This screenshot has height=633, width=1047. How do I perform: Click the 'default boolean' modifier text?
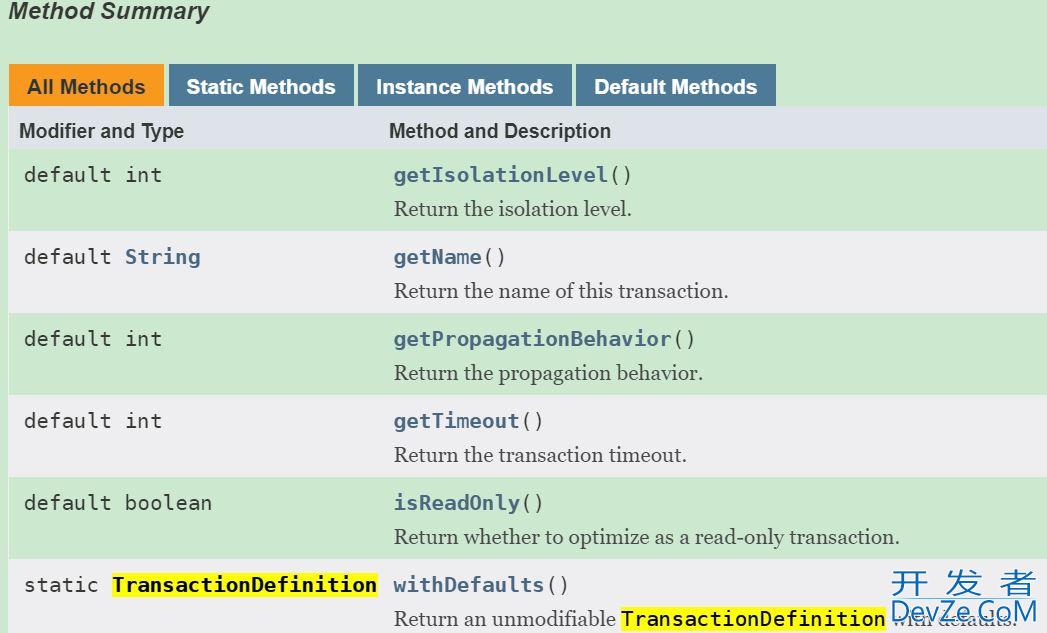[x=118, y=503]
